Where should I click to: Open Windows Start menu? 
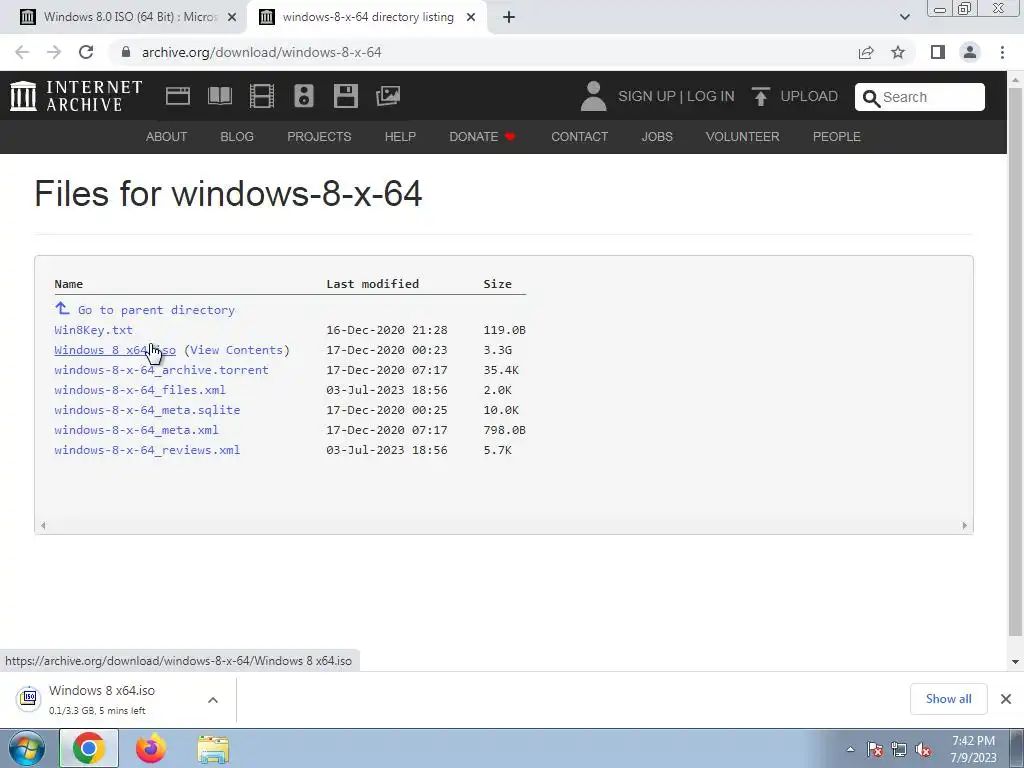tap(27, 748)
